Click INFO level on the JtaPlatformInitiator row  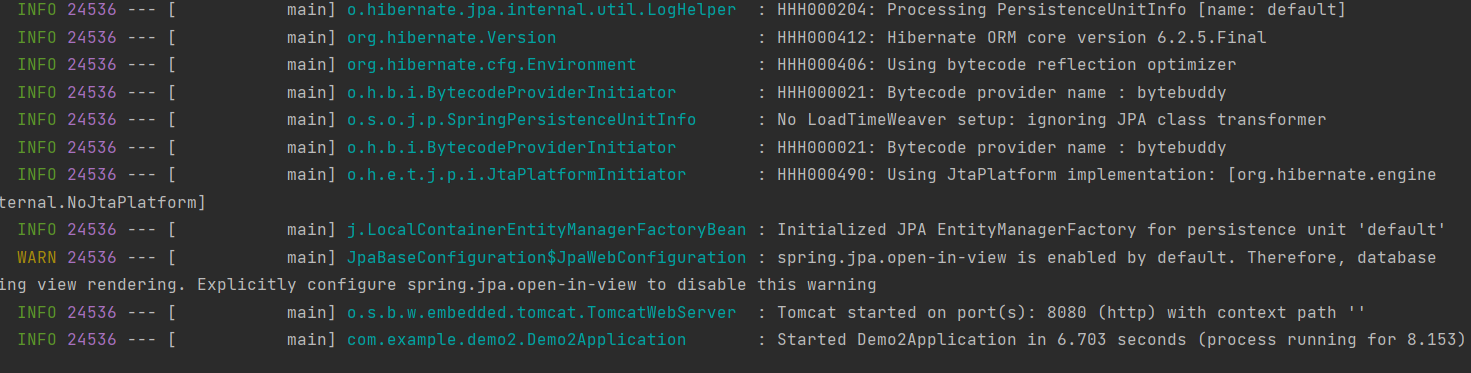click(x=37, y=175)
